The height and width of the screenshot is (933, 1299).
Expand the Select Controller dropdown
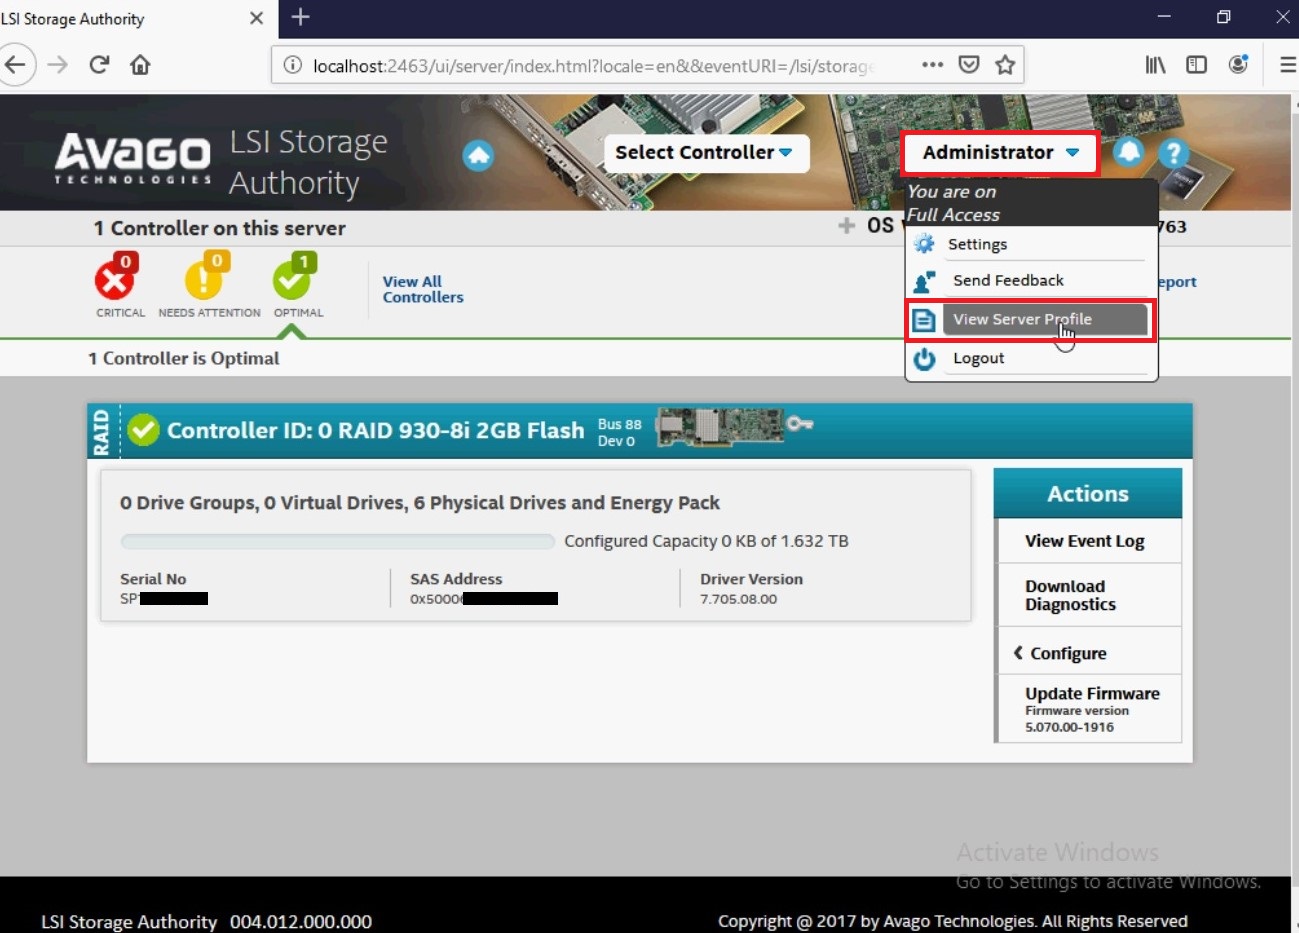coord(704,152)
